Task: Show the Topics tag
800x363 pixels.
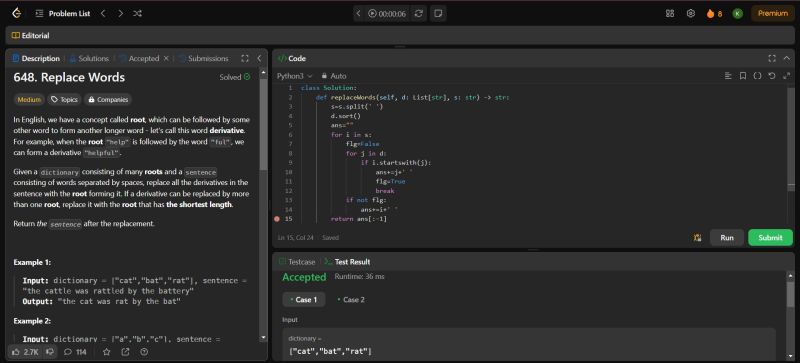Action: coord(64,100)
